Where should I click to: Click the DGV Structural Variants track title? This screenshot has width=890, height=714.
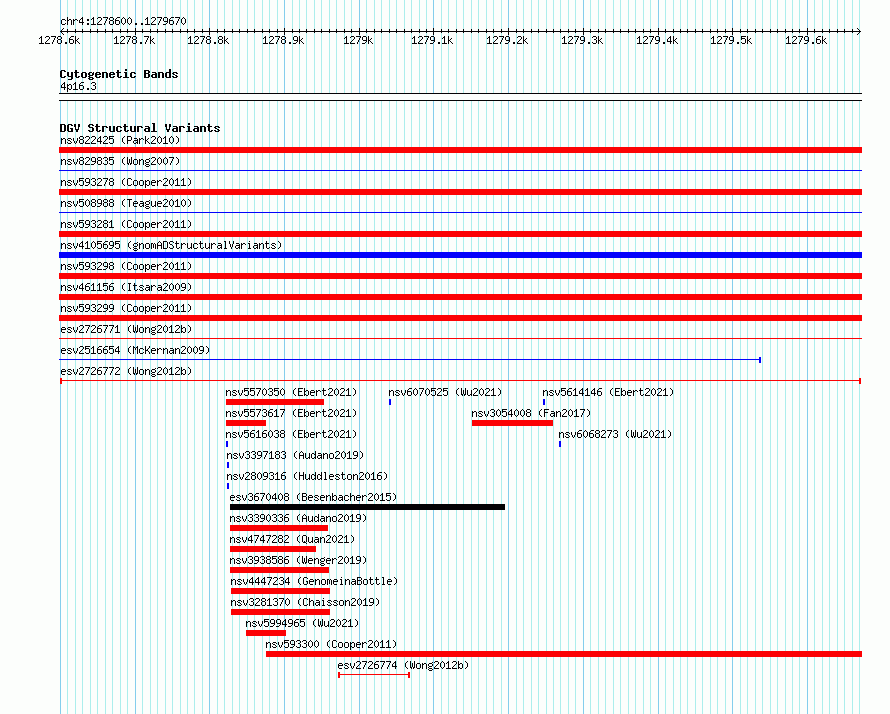[x=140, y=128]
